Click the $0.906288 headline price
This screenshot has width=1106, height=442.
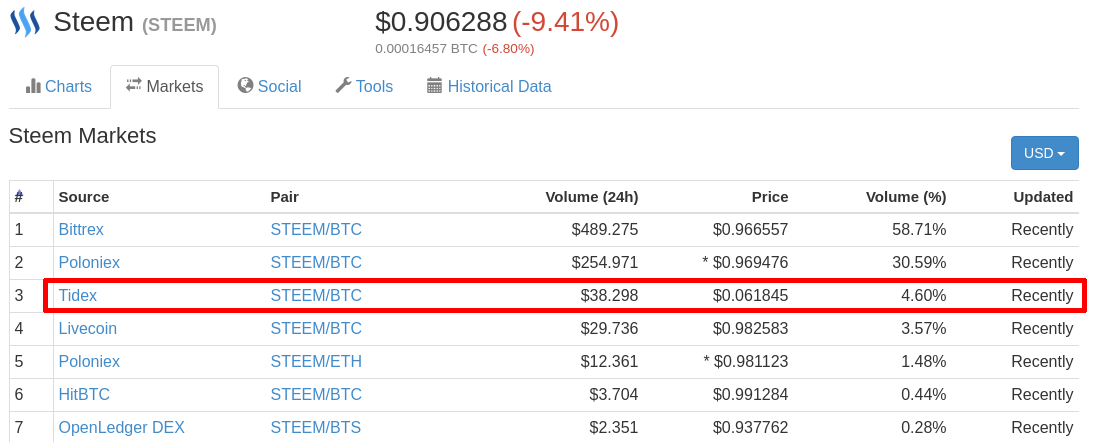[x=441, y=22]
